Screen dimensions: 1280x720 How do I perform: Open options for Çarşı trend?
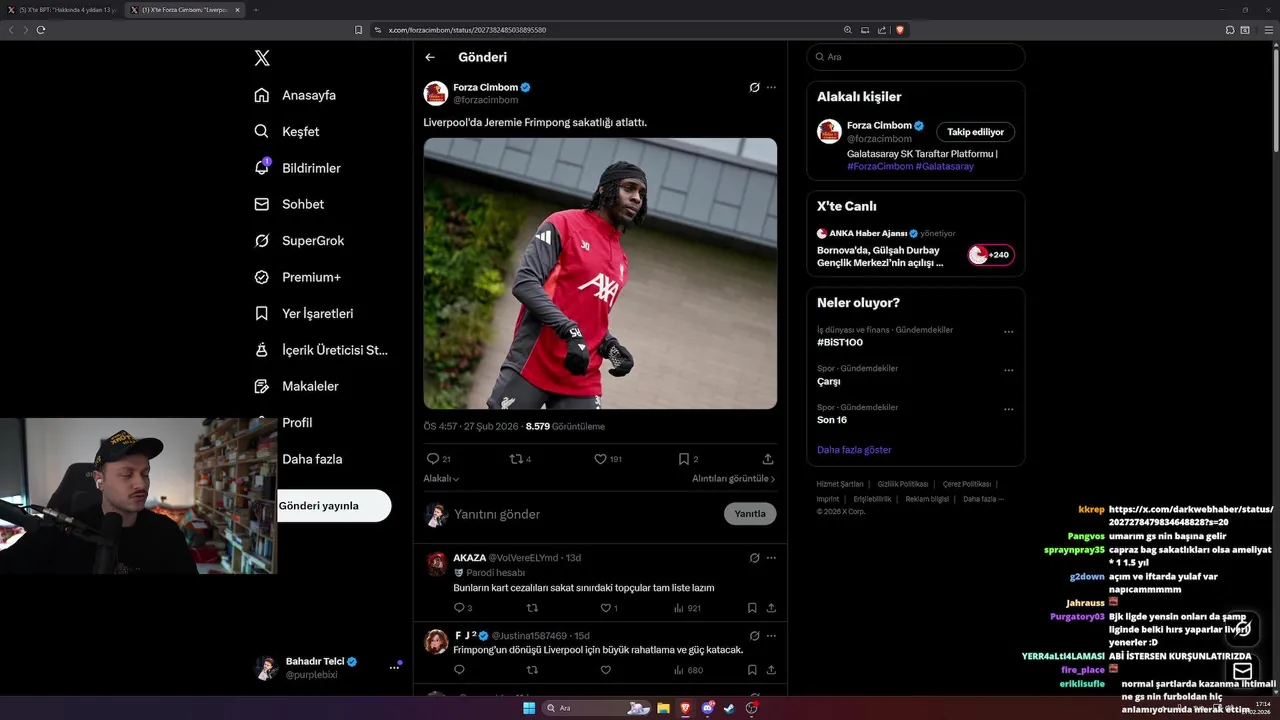[1008, 371]
